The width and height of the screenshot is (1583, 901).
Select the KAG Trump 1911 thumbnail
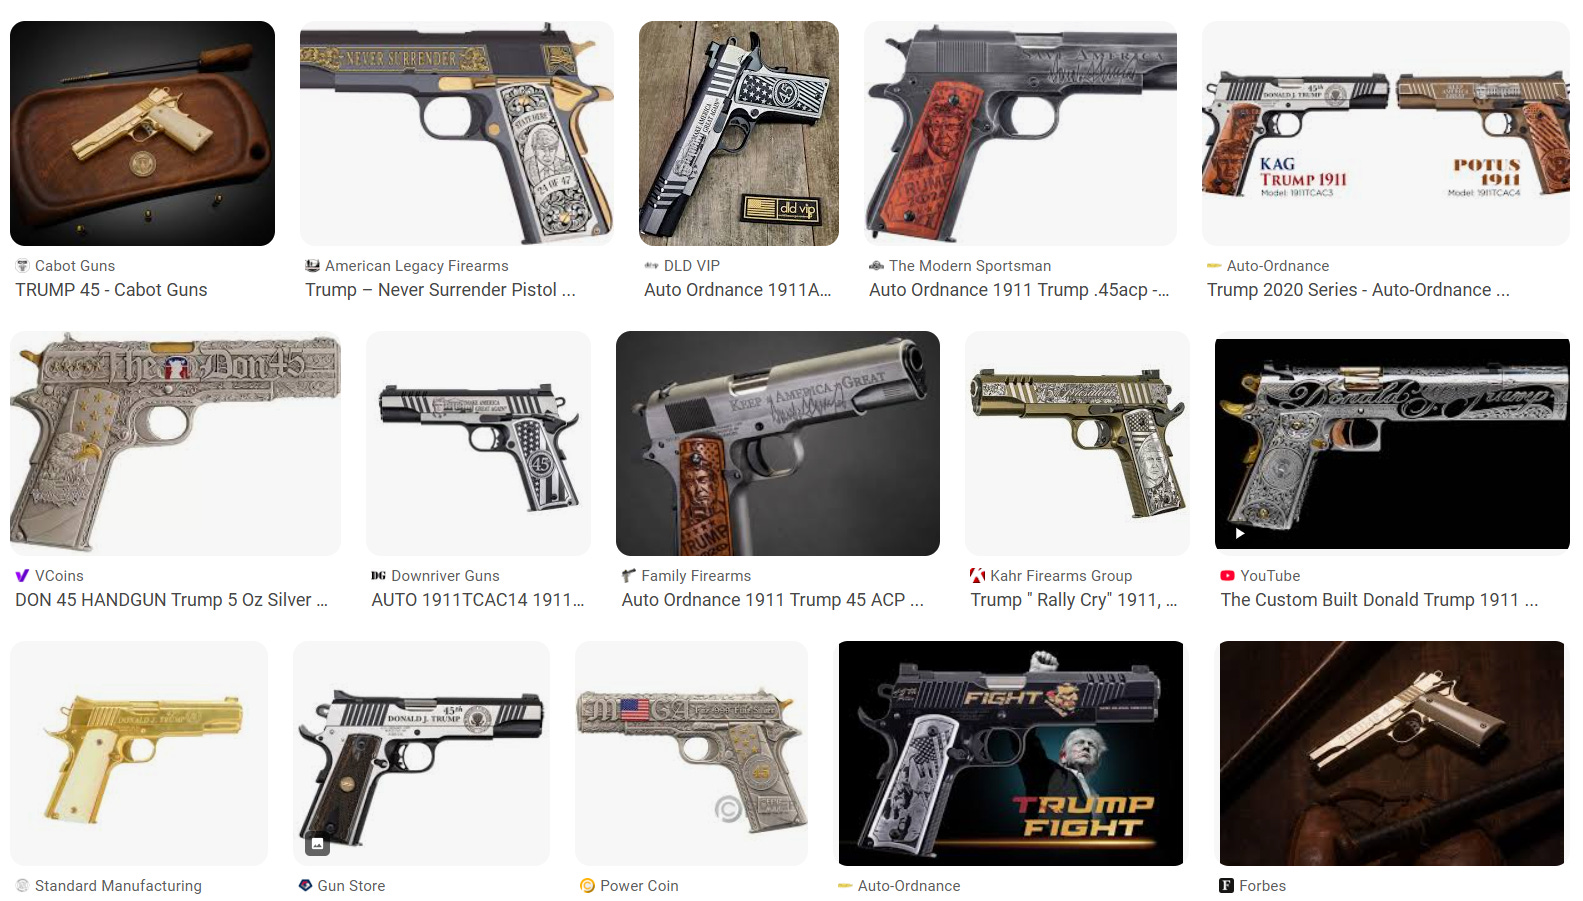pos(1386,133)
